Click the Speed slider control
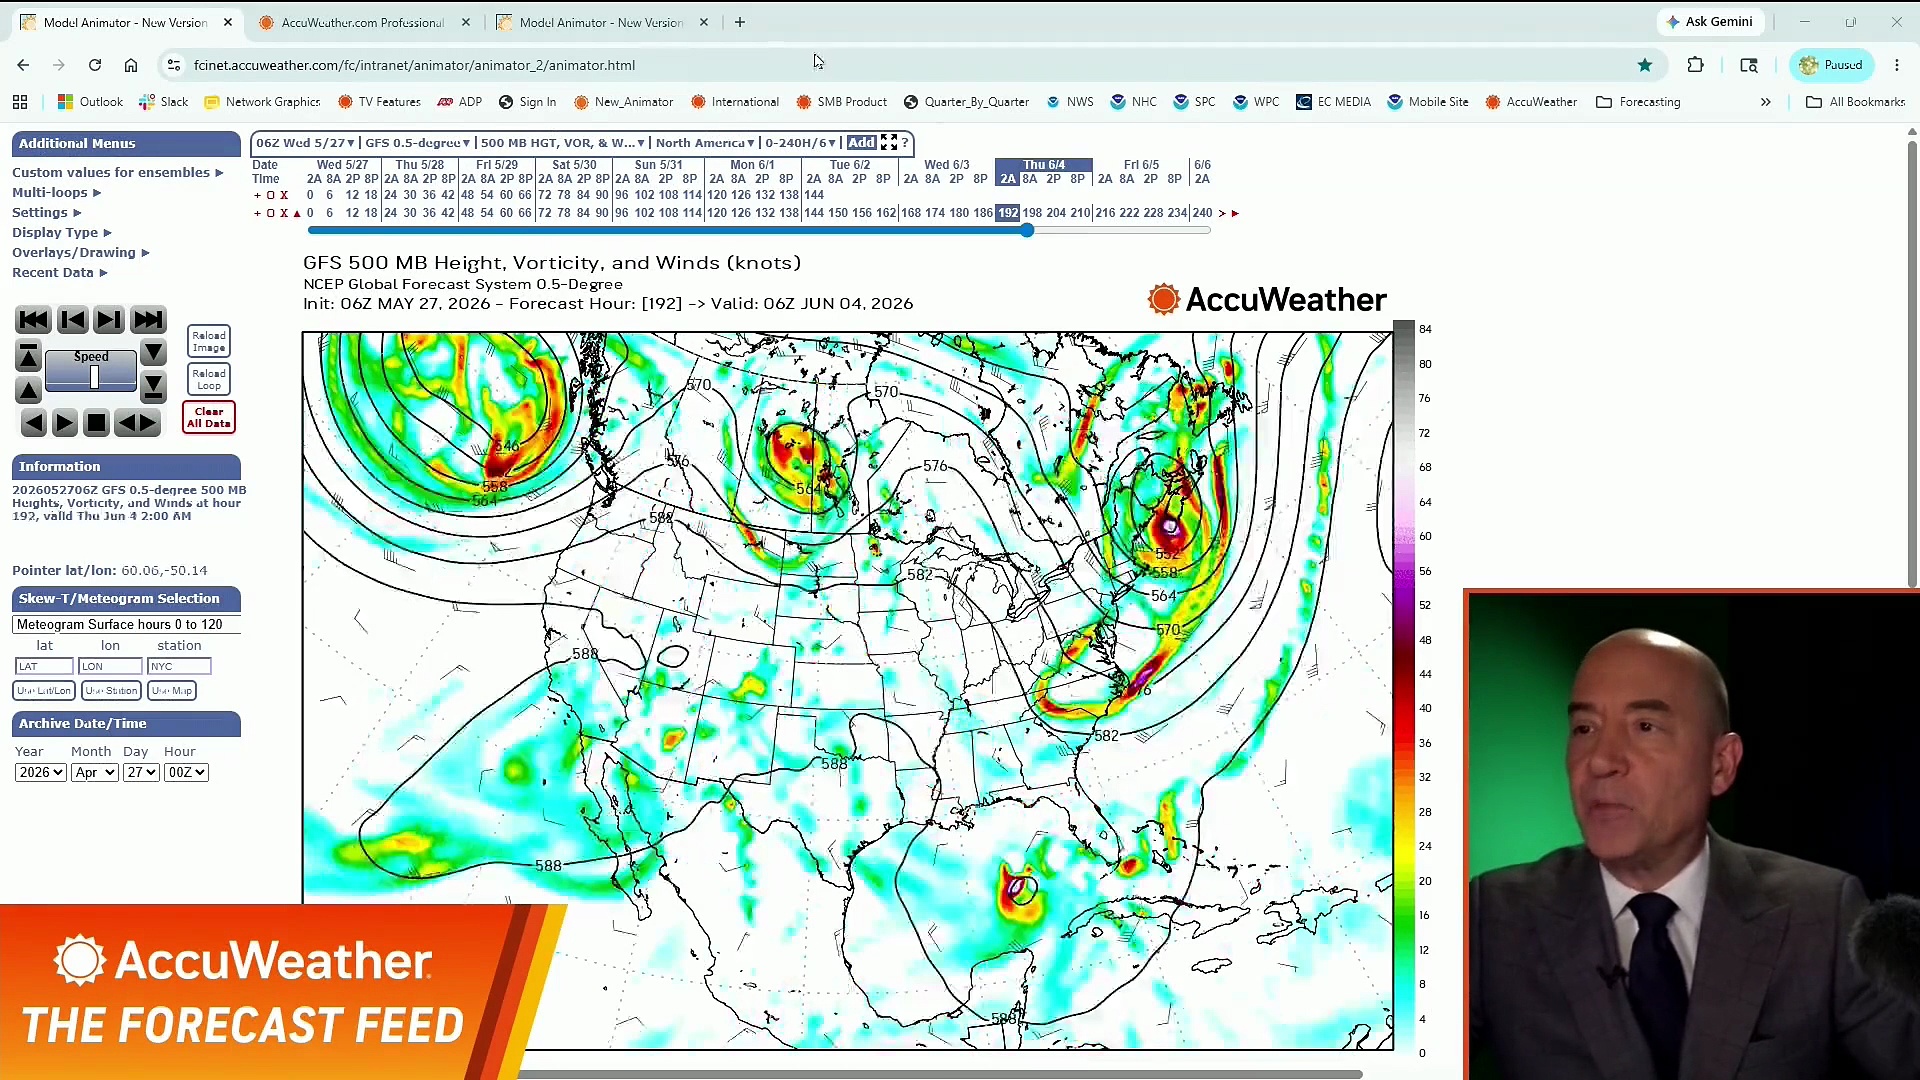The width and height of the screenshot is (1920, 1080). click(94, 377)
